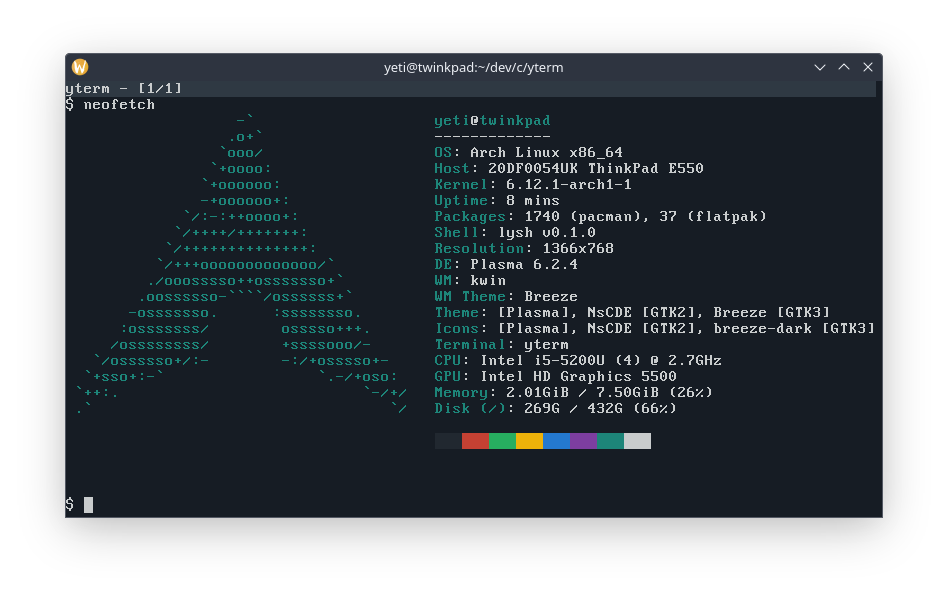Select the 'yterm - [1/1]' tab bar

pos(470,89)
